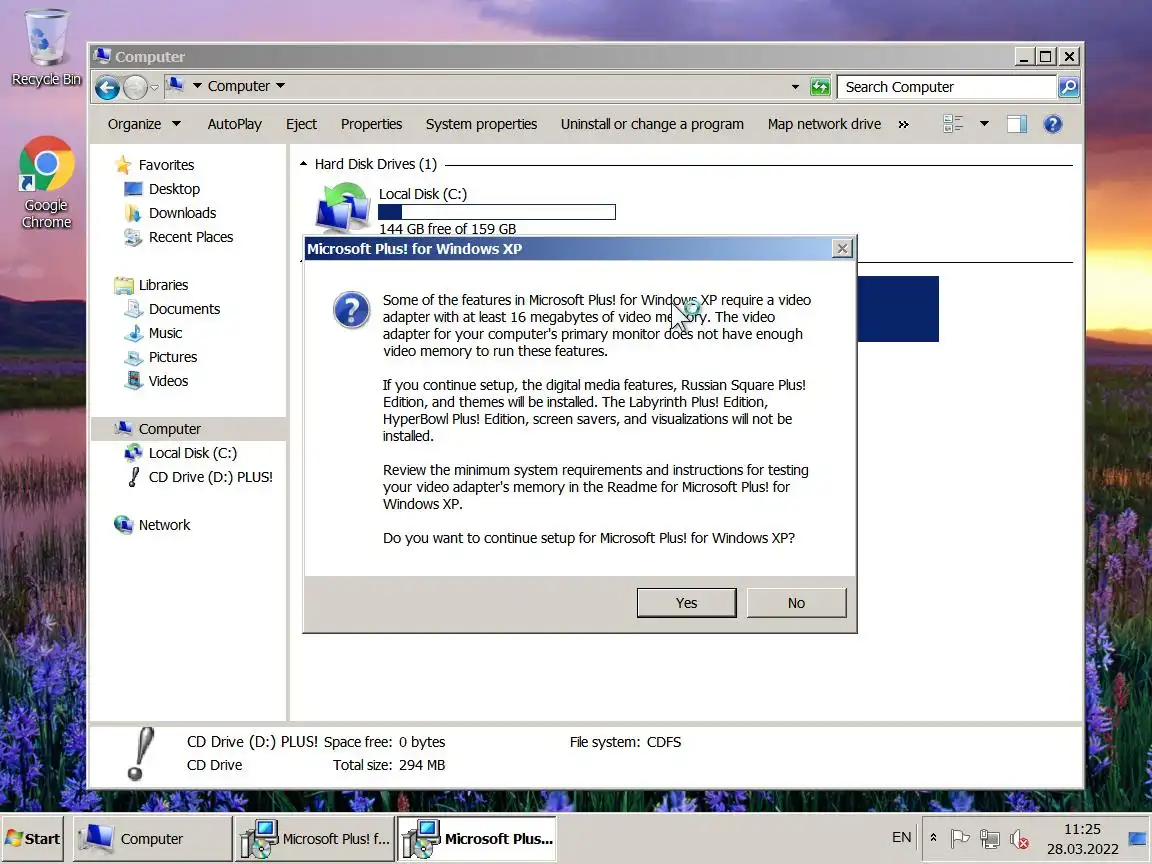Switch to Computer taskbar button
1152x864 pixels.
[x=152, y=838]
